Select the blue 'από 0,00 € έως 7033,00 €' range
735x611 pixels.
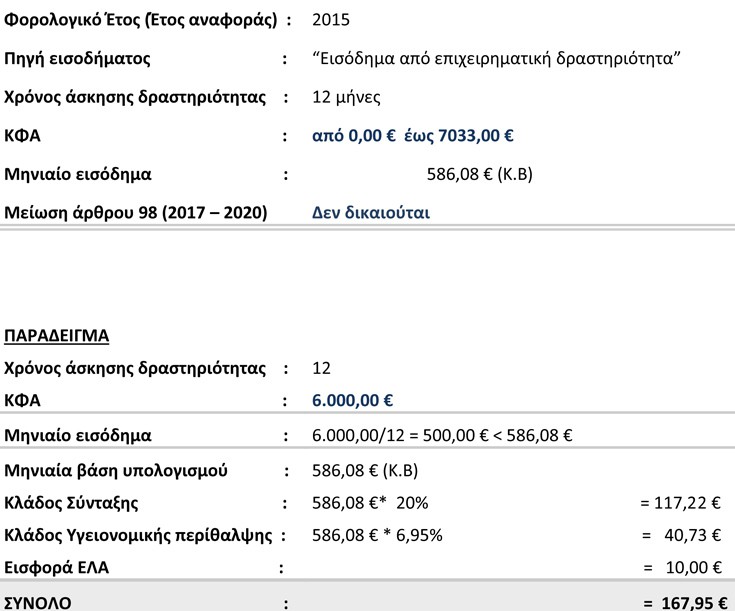click(413, 136)
